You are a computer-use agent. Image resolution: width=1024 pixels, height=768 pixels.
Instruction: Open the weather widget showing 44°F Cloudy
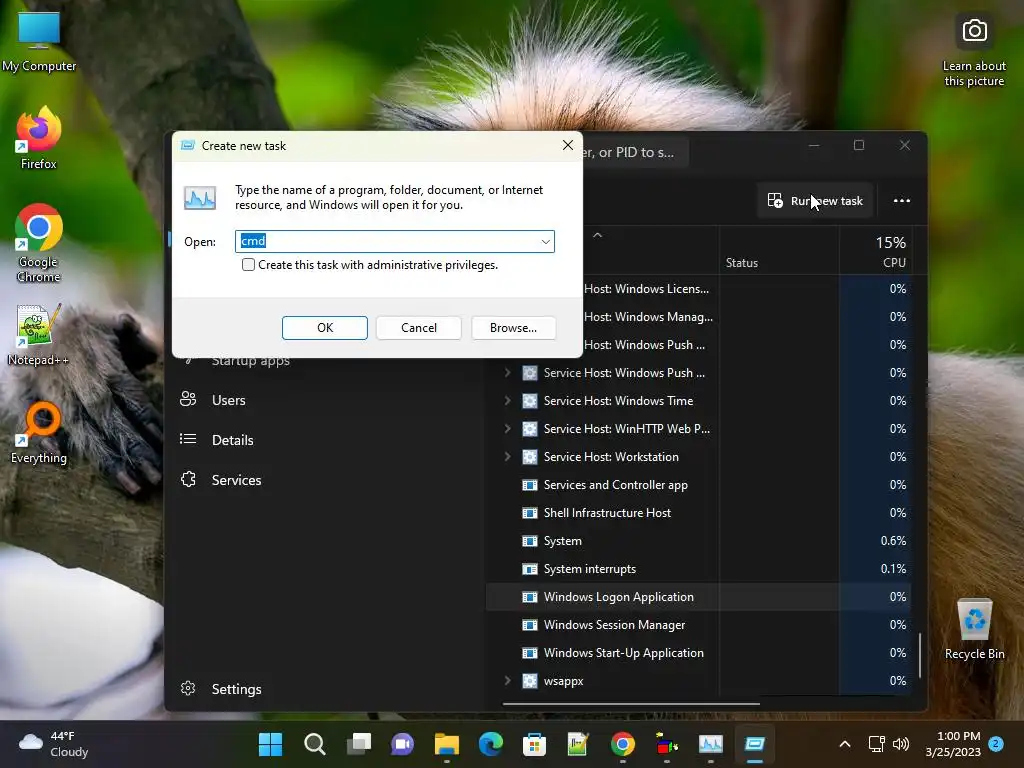[x=54, y=744]
